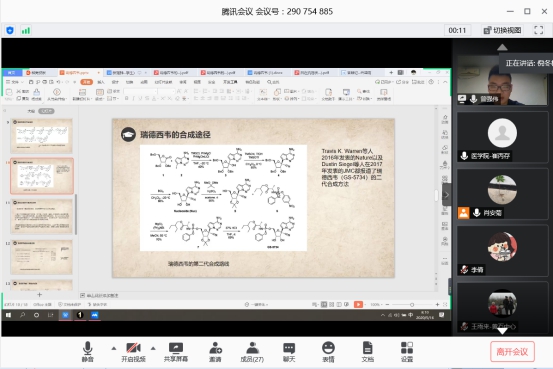Select the first participant video thumbnail
Image resolution: width=553 pixels, height=369 pixels.
point(502,80)
